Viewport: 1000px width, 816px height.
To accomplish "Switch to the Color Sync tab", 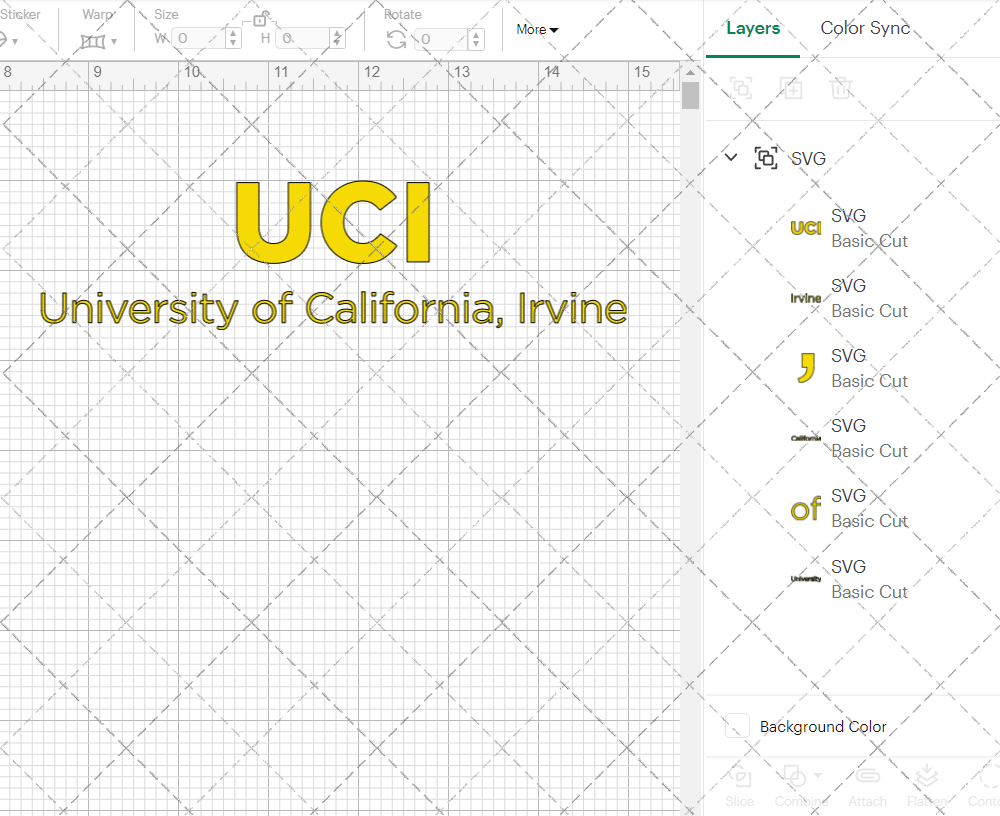I will 864,28.
